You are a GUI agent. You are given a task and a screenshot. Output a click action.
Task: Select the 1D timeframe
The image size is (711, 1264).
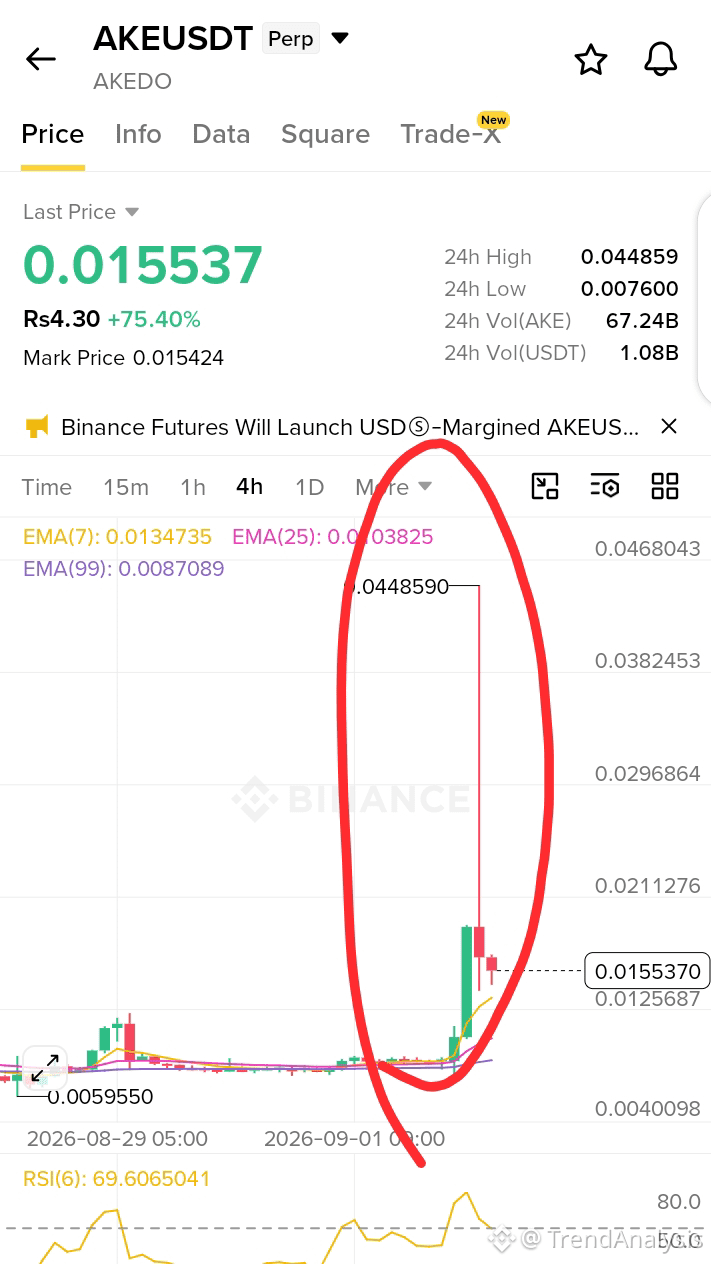pos(310,487)
